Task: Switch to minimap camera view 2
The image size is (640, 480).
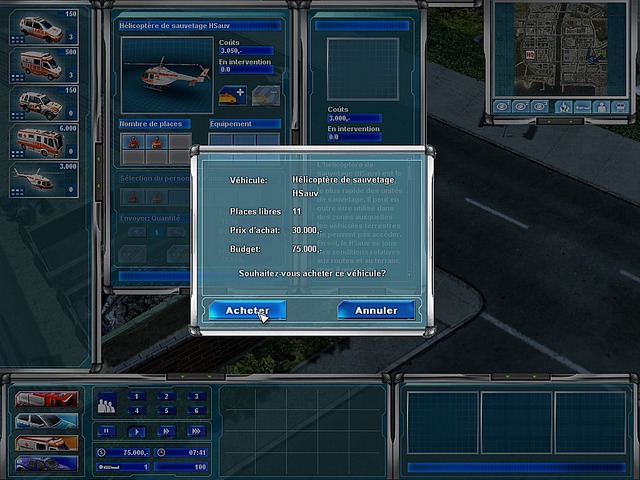Action: click(520, 107)
